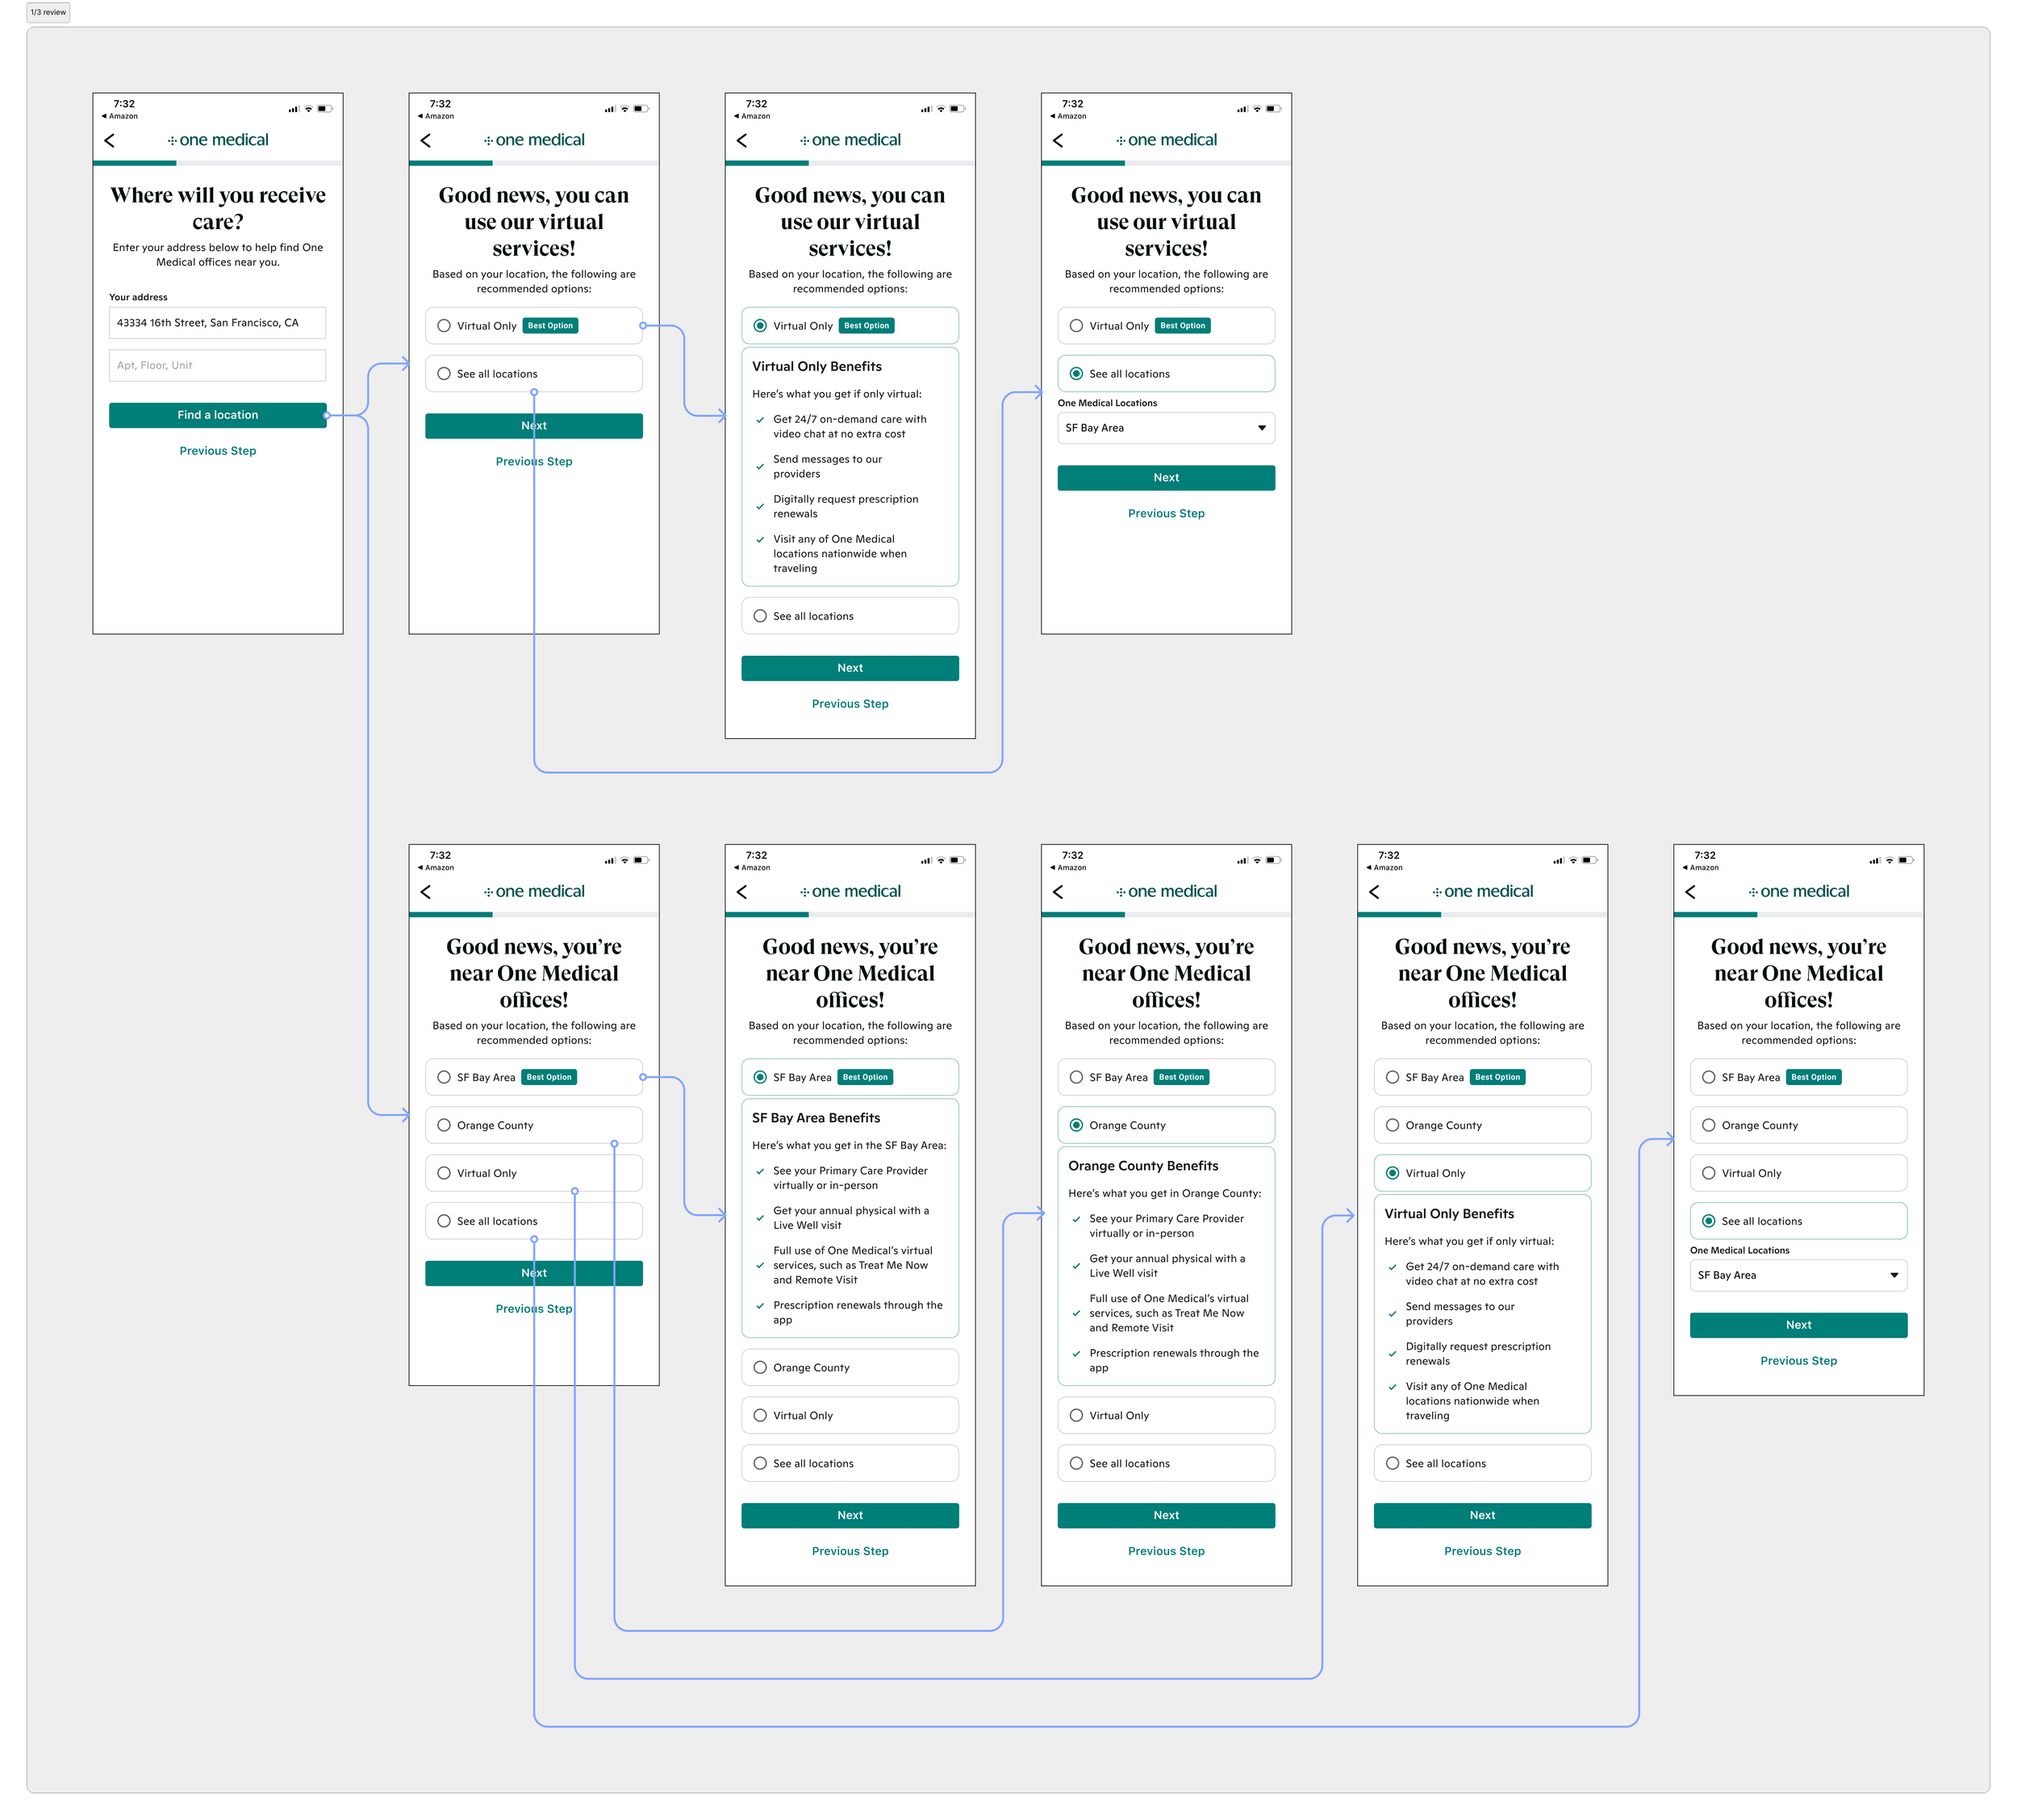Viewport: 2017px width, 1820px height.
Task: Click Previous Step link under Find a location
Action: click(x=218, y=451)
